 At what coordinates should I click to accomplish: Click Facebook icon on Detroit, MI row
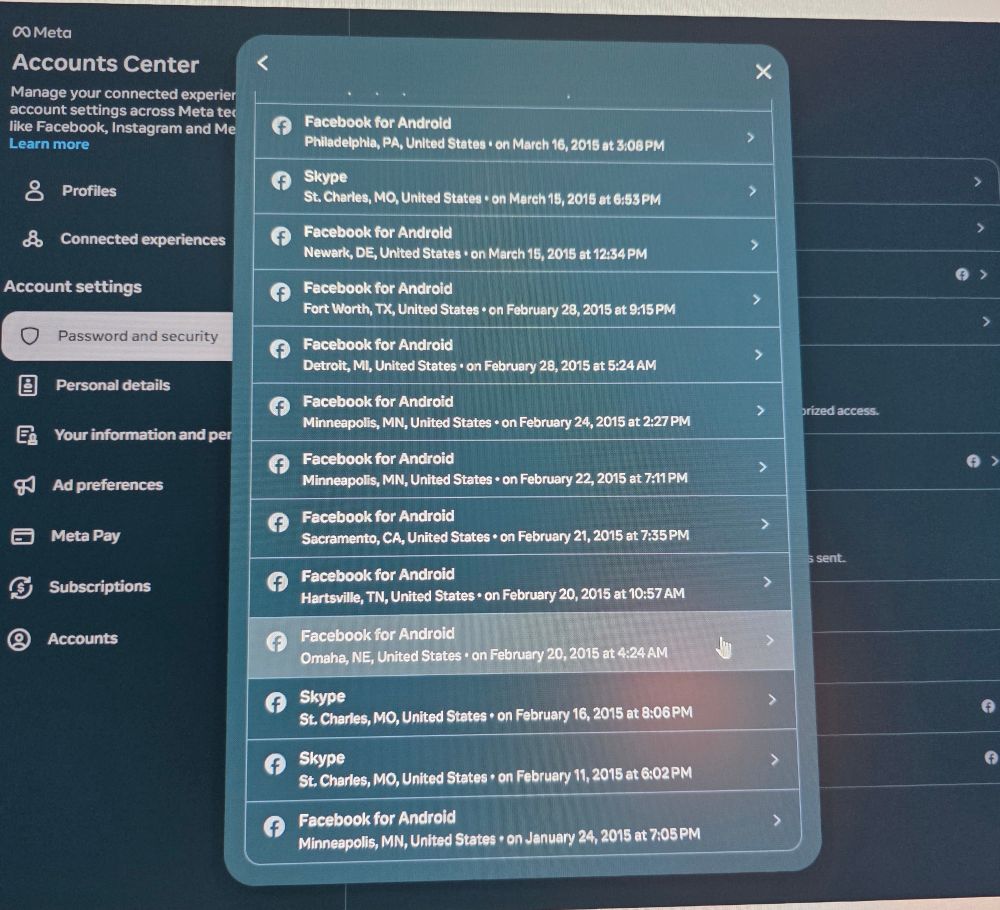(279, 348)
